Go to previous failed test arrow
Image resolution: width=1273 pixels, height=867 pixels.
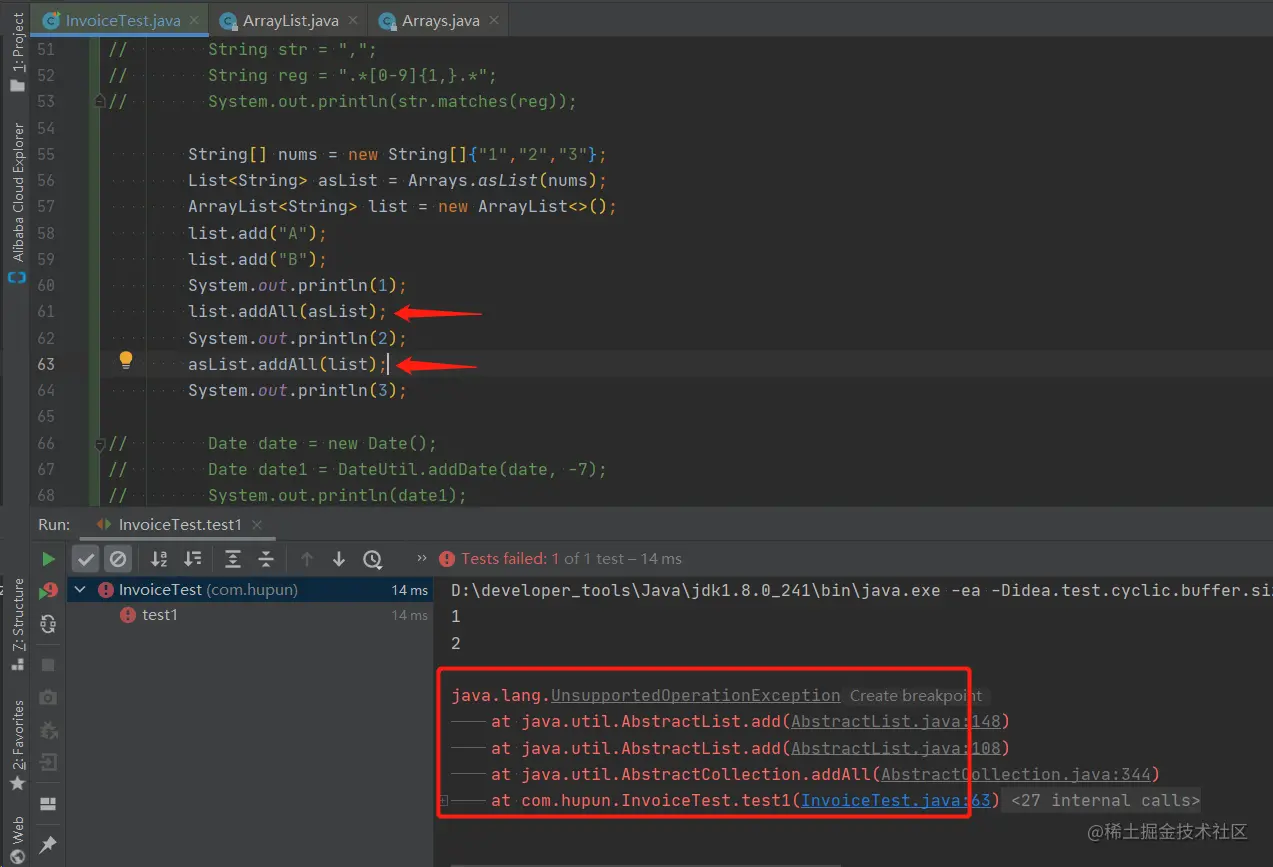(x=307, y=559)
